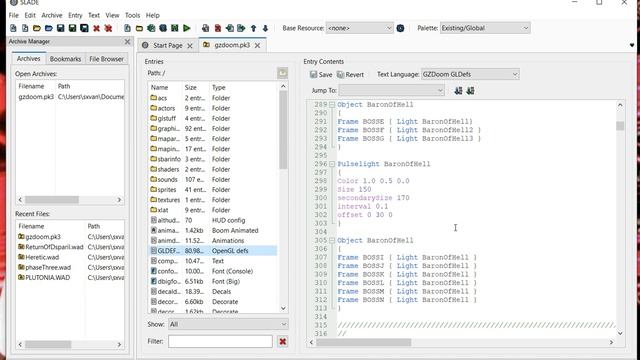
Task: Clear the filter with the red X button
Action: coord(282,342)
